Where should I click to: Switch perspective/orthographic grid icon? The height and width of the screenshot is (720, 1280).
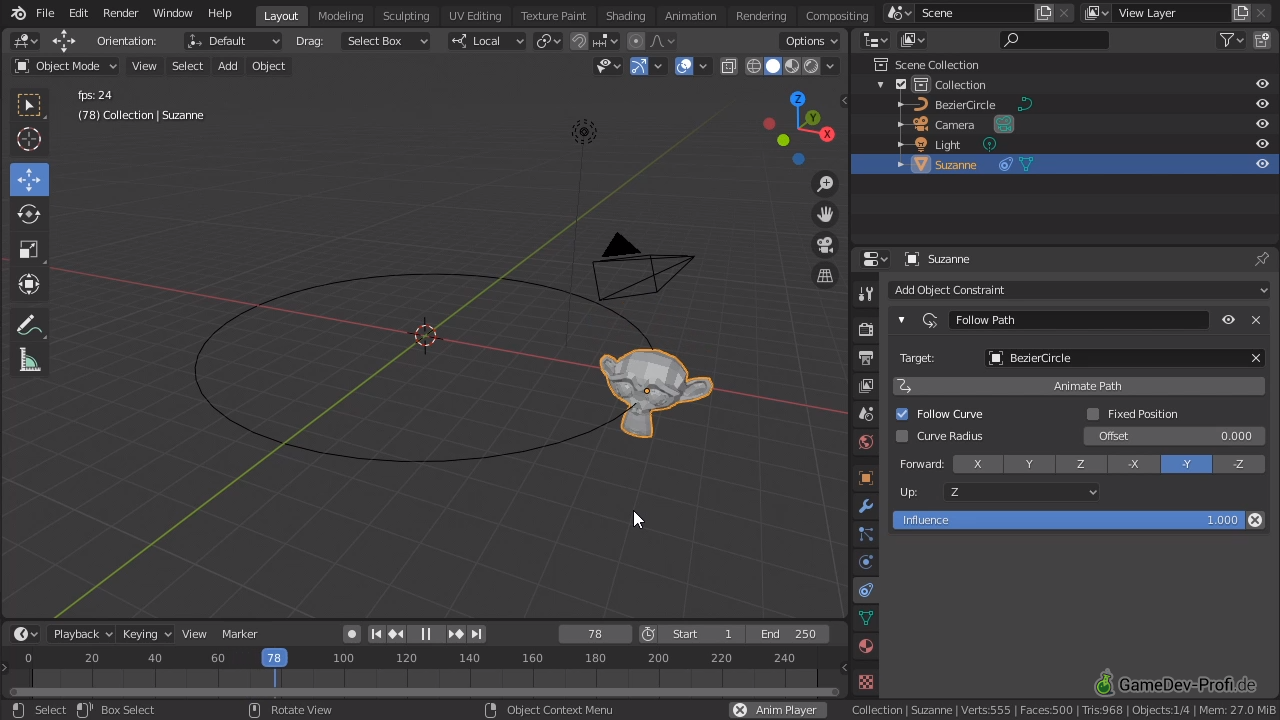coord(825,275)
